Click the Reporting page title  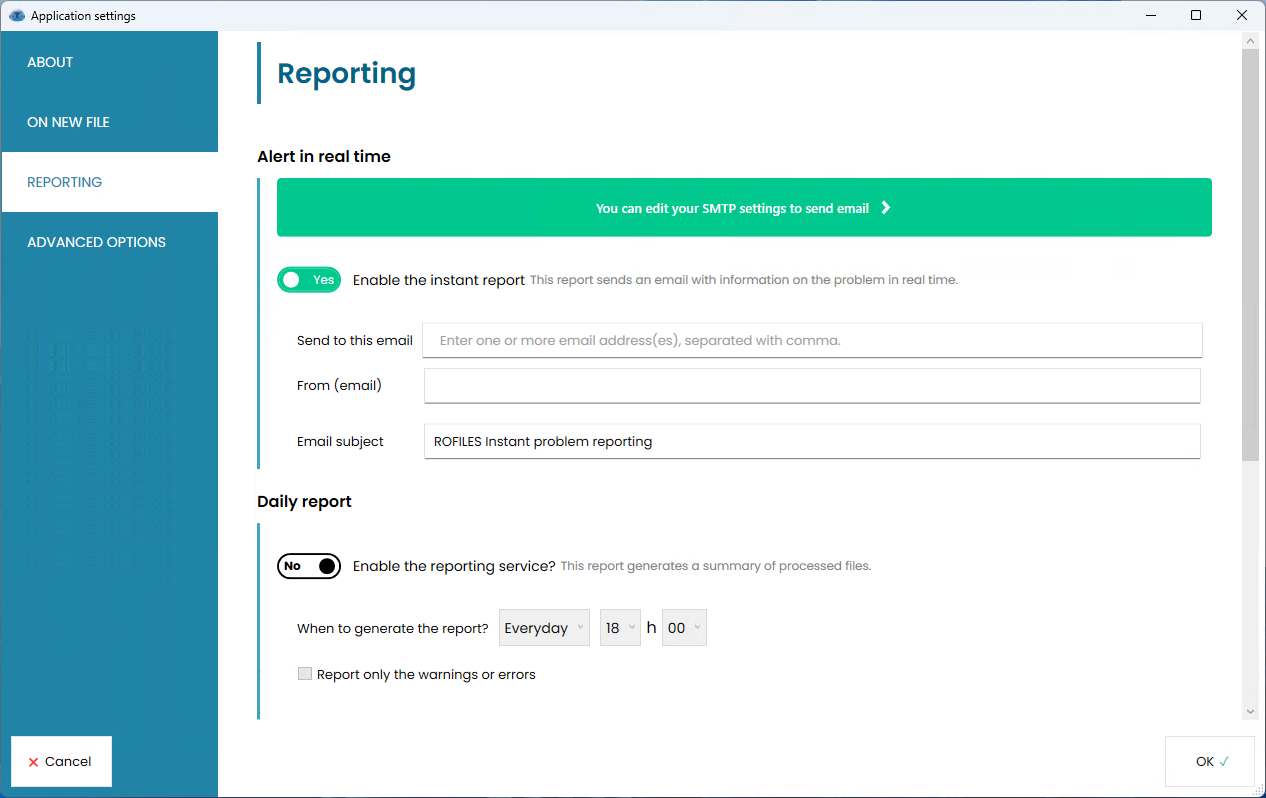(x=346, y=74)
